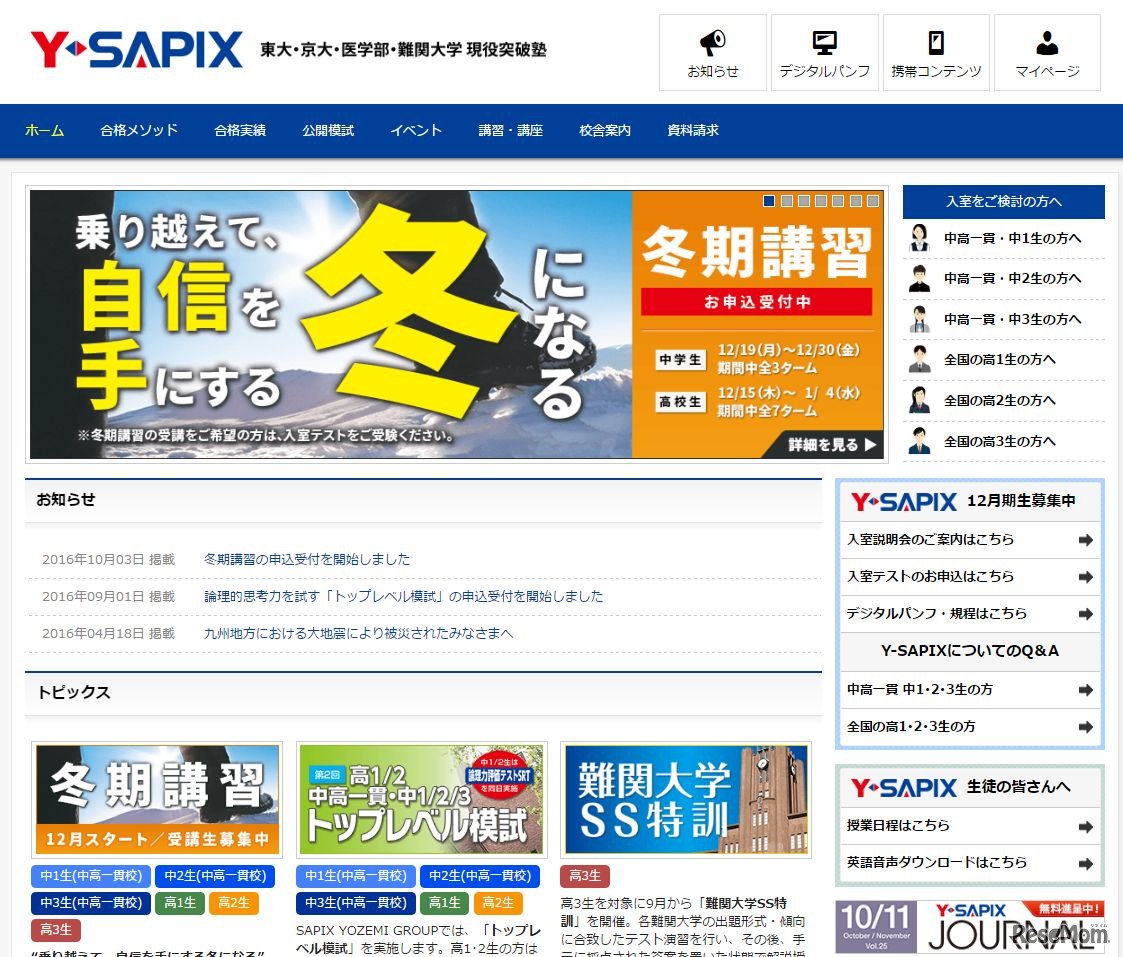Click the 12月期生募集中 heading text
The width and height of the screenshot is (1123, 957).
click(x=1021, y=501)
